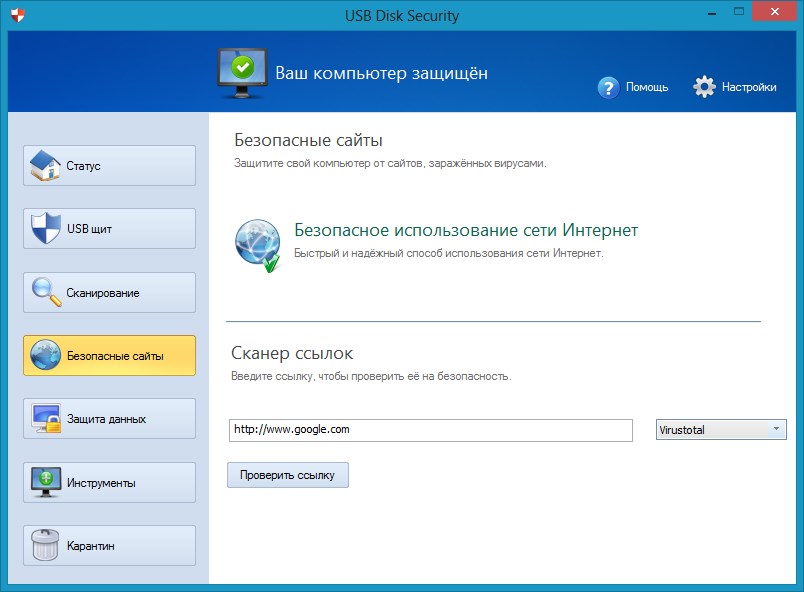Click the Ваш компьютер защищён status text
The height and width of the screenshot is (592, 804).
click(381, 73)
